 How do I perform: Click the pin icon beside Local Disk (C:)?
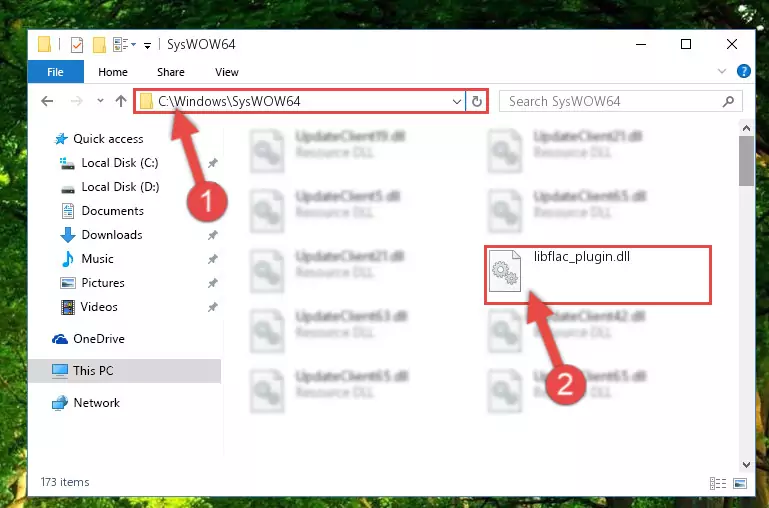click(212, 163)
